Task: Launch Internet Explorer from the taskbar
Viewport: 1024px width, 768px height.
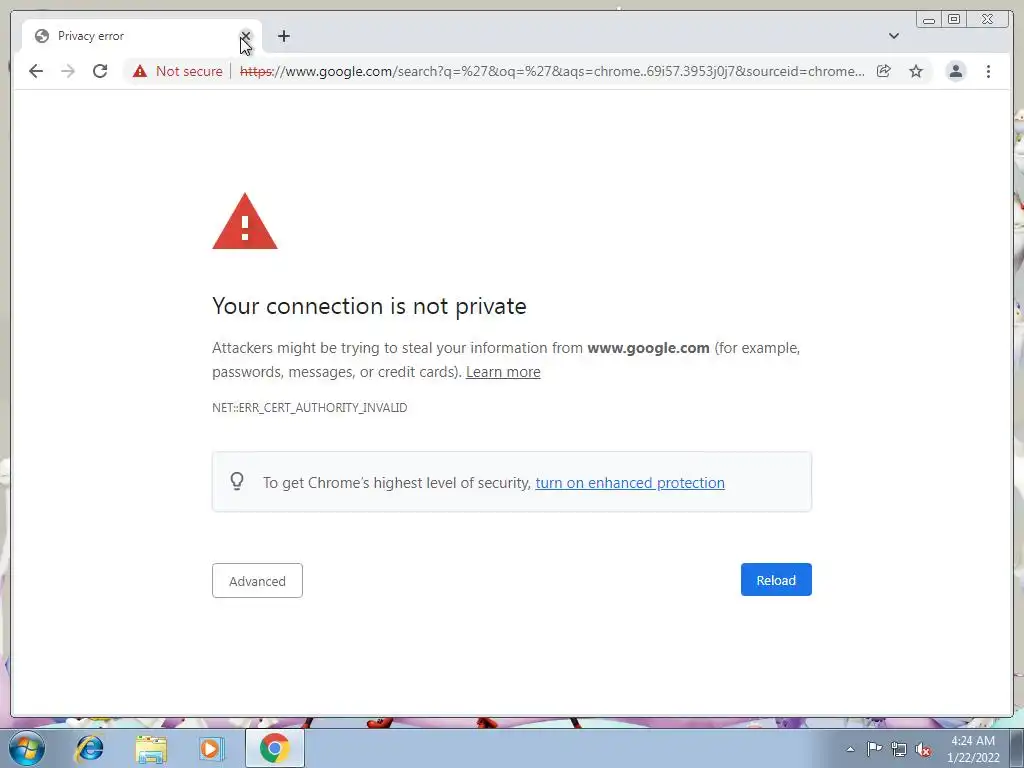Action: (x=89, y=748)
